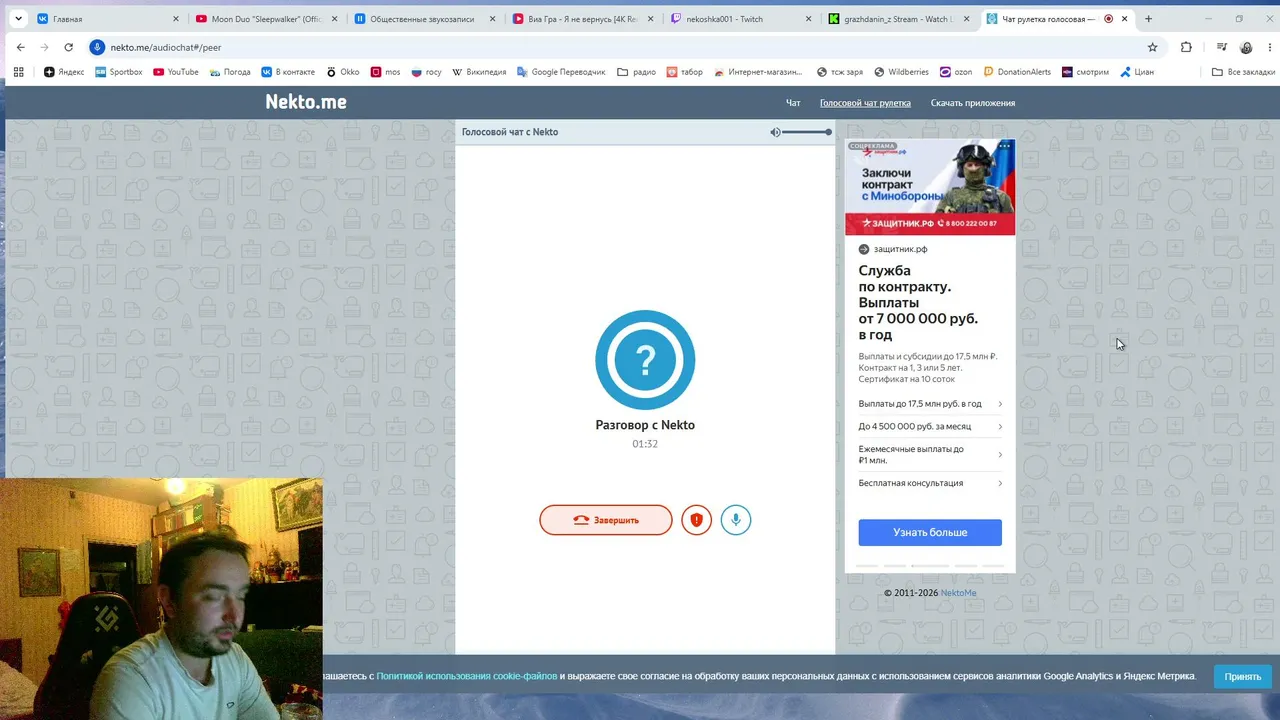Expand the Выплаты до 17,5 млн руб. в год row
Image resolution: width=1280 pixels, height=720 pixels.
[x=930, y=404]
